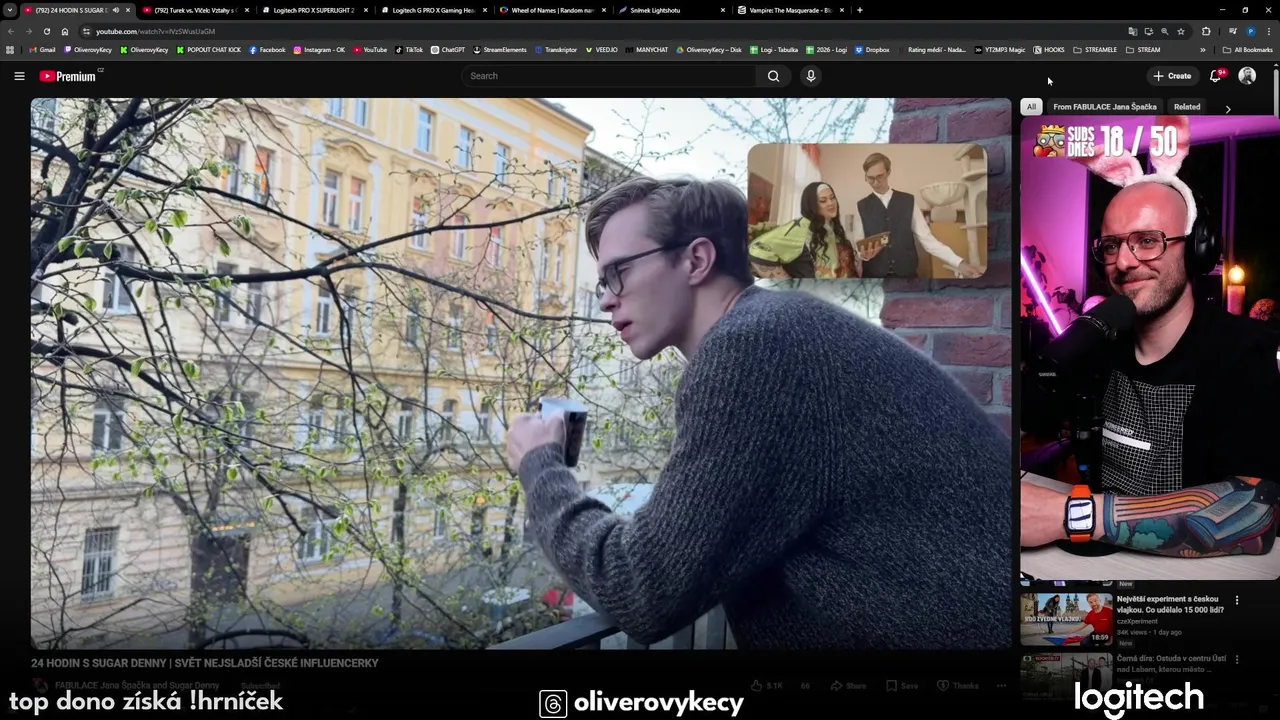
Task: Open the HOOKS bookmark
Action: [x=1049, y=50]
